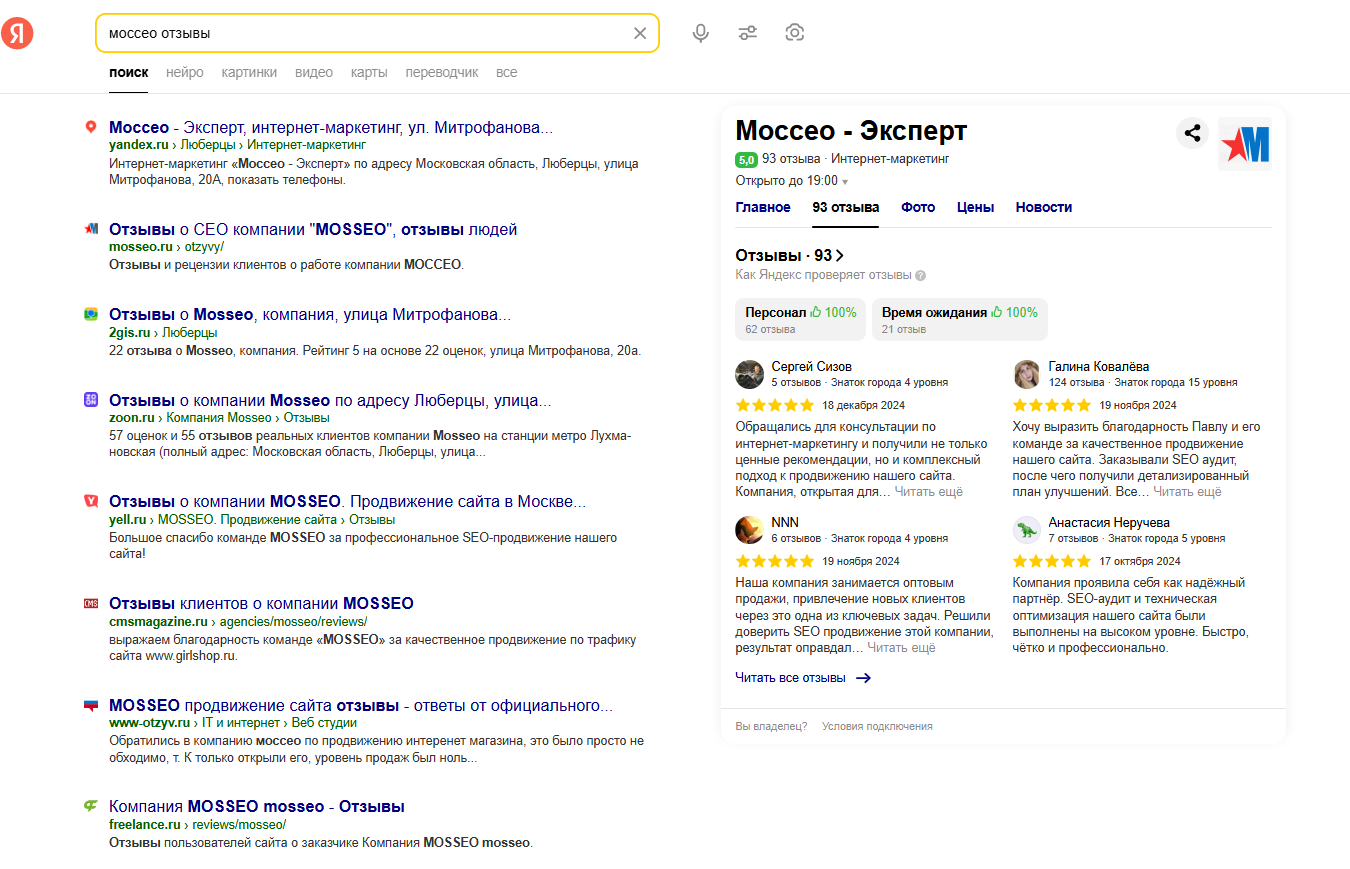1350x869 pixels.
Task: Open the 93 отзыва tab in company card
Action: point(846,207)
